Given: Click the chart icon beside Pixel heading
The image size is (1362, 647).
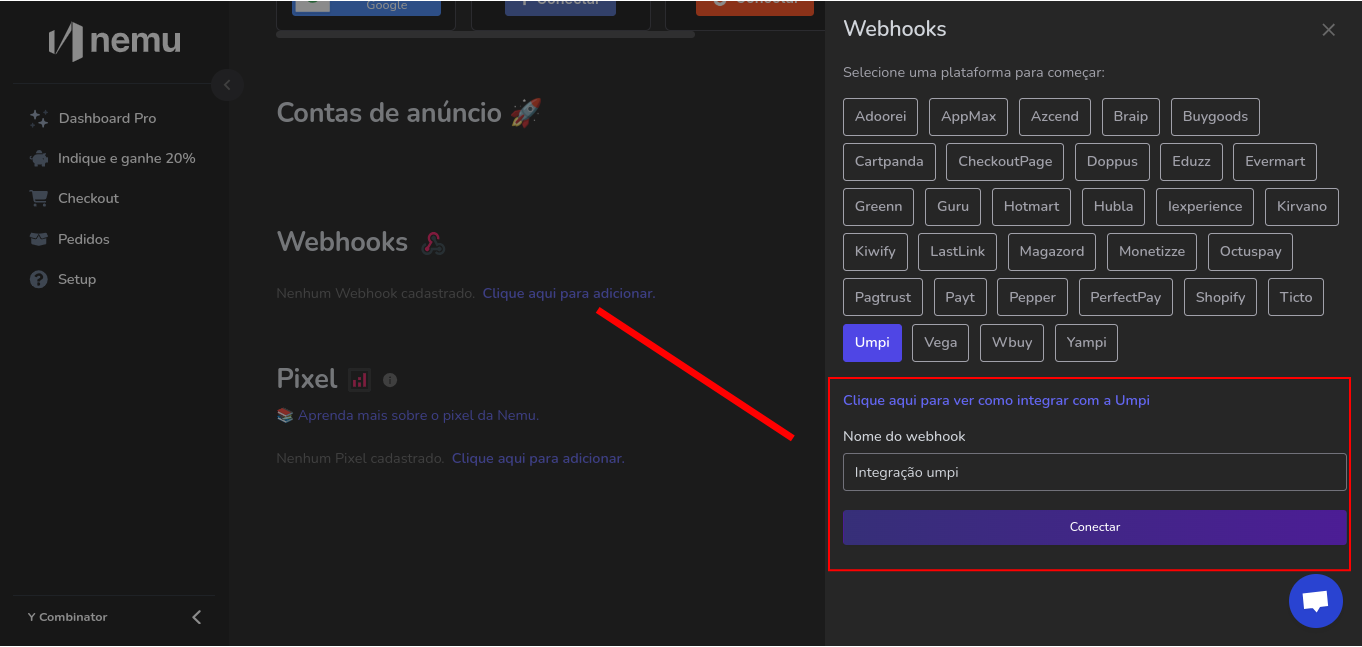Looking at the screenshot, I should [x=359, y=380].
